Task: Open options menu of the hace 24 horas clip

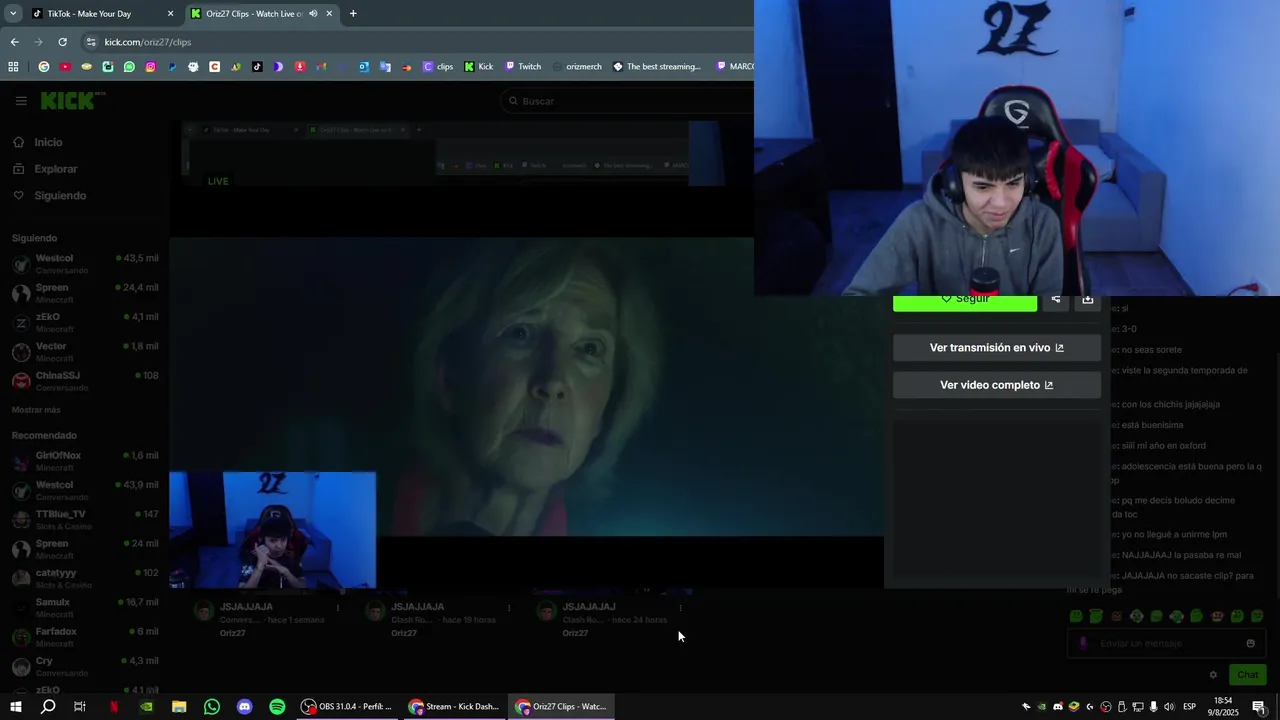Action: click(x=681, y=607)
